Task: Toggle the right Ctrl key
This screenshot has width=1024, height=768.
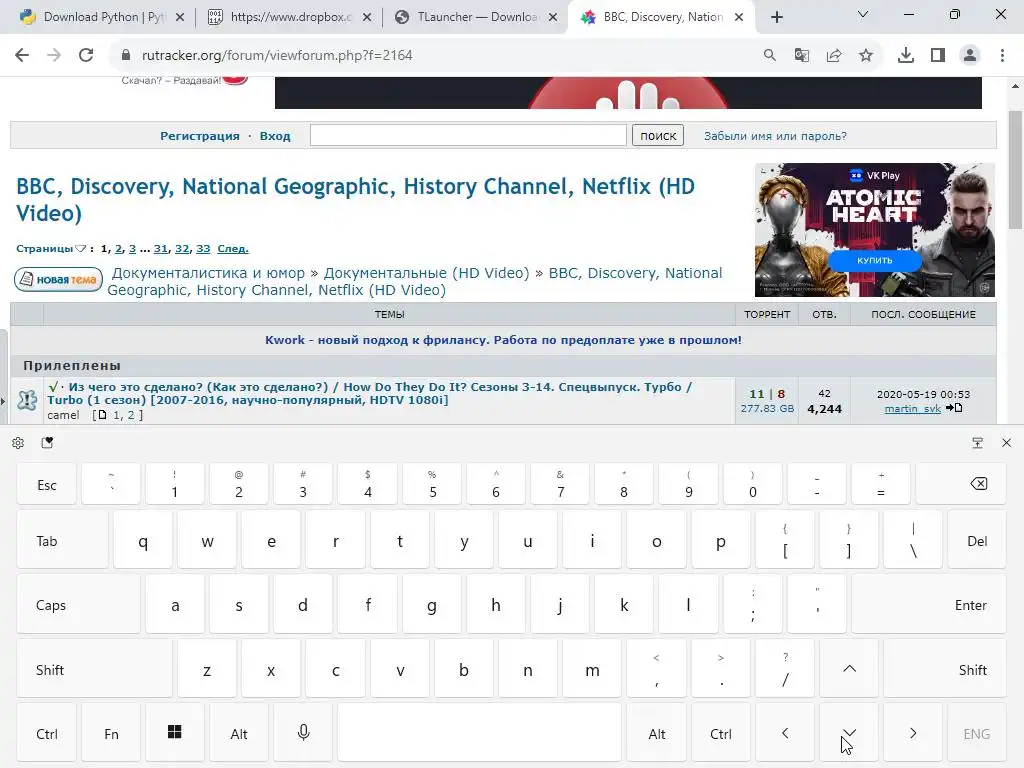Action: click(x=720, y=733)
